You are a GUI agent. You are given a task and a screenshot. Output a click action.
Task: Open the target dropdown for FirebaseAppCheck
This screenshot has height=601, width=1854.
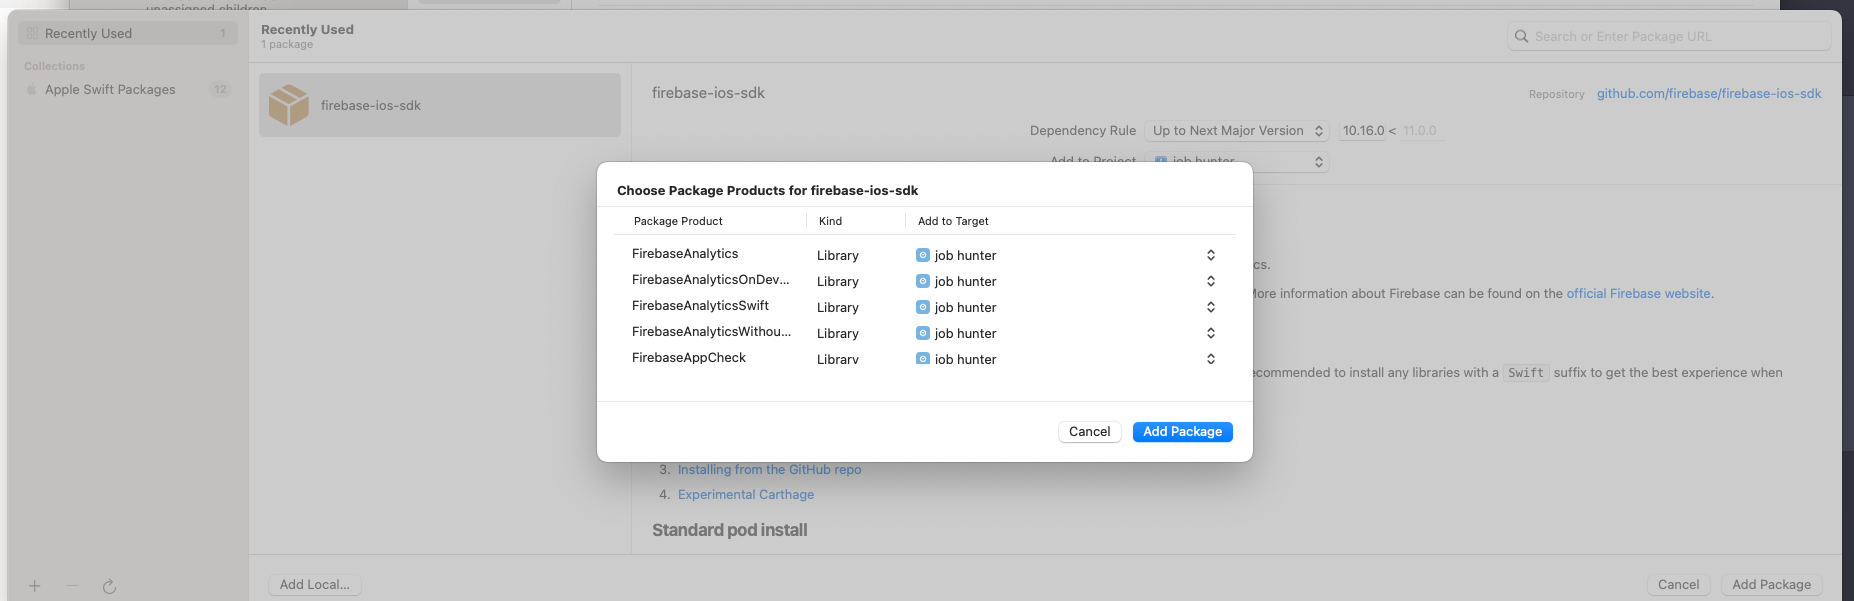[1210, 359]
